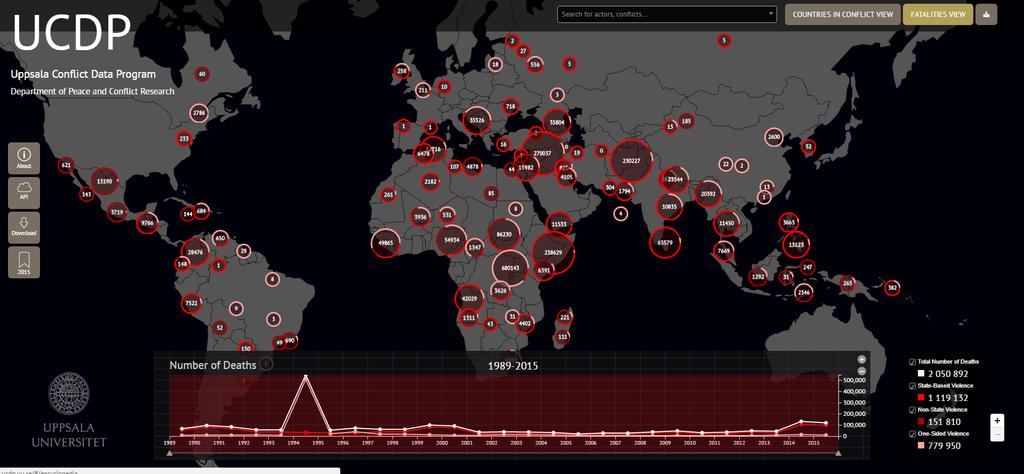Screen dimensions: 1024x474
Task: Zoom in the map with plus button
Action: [x=997, y=421]
